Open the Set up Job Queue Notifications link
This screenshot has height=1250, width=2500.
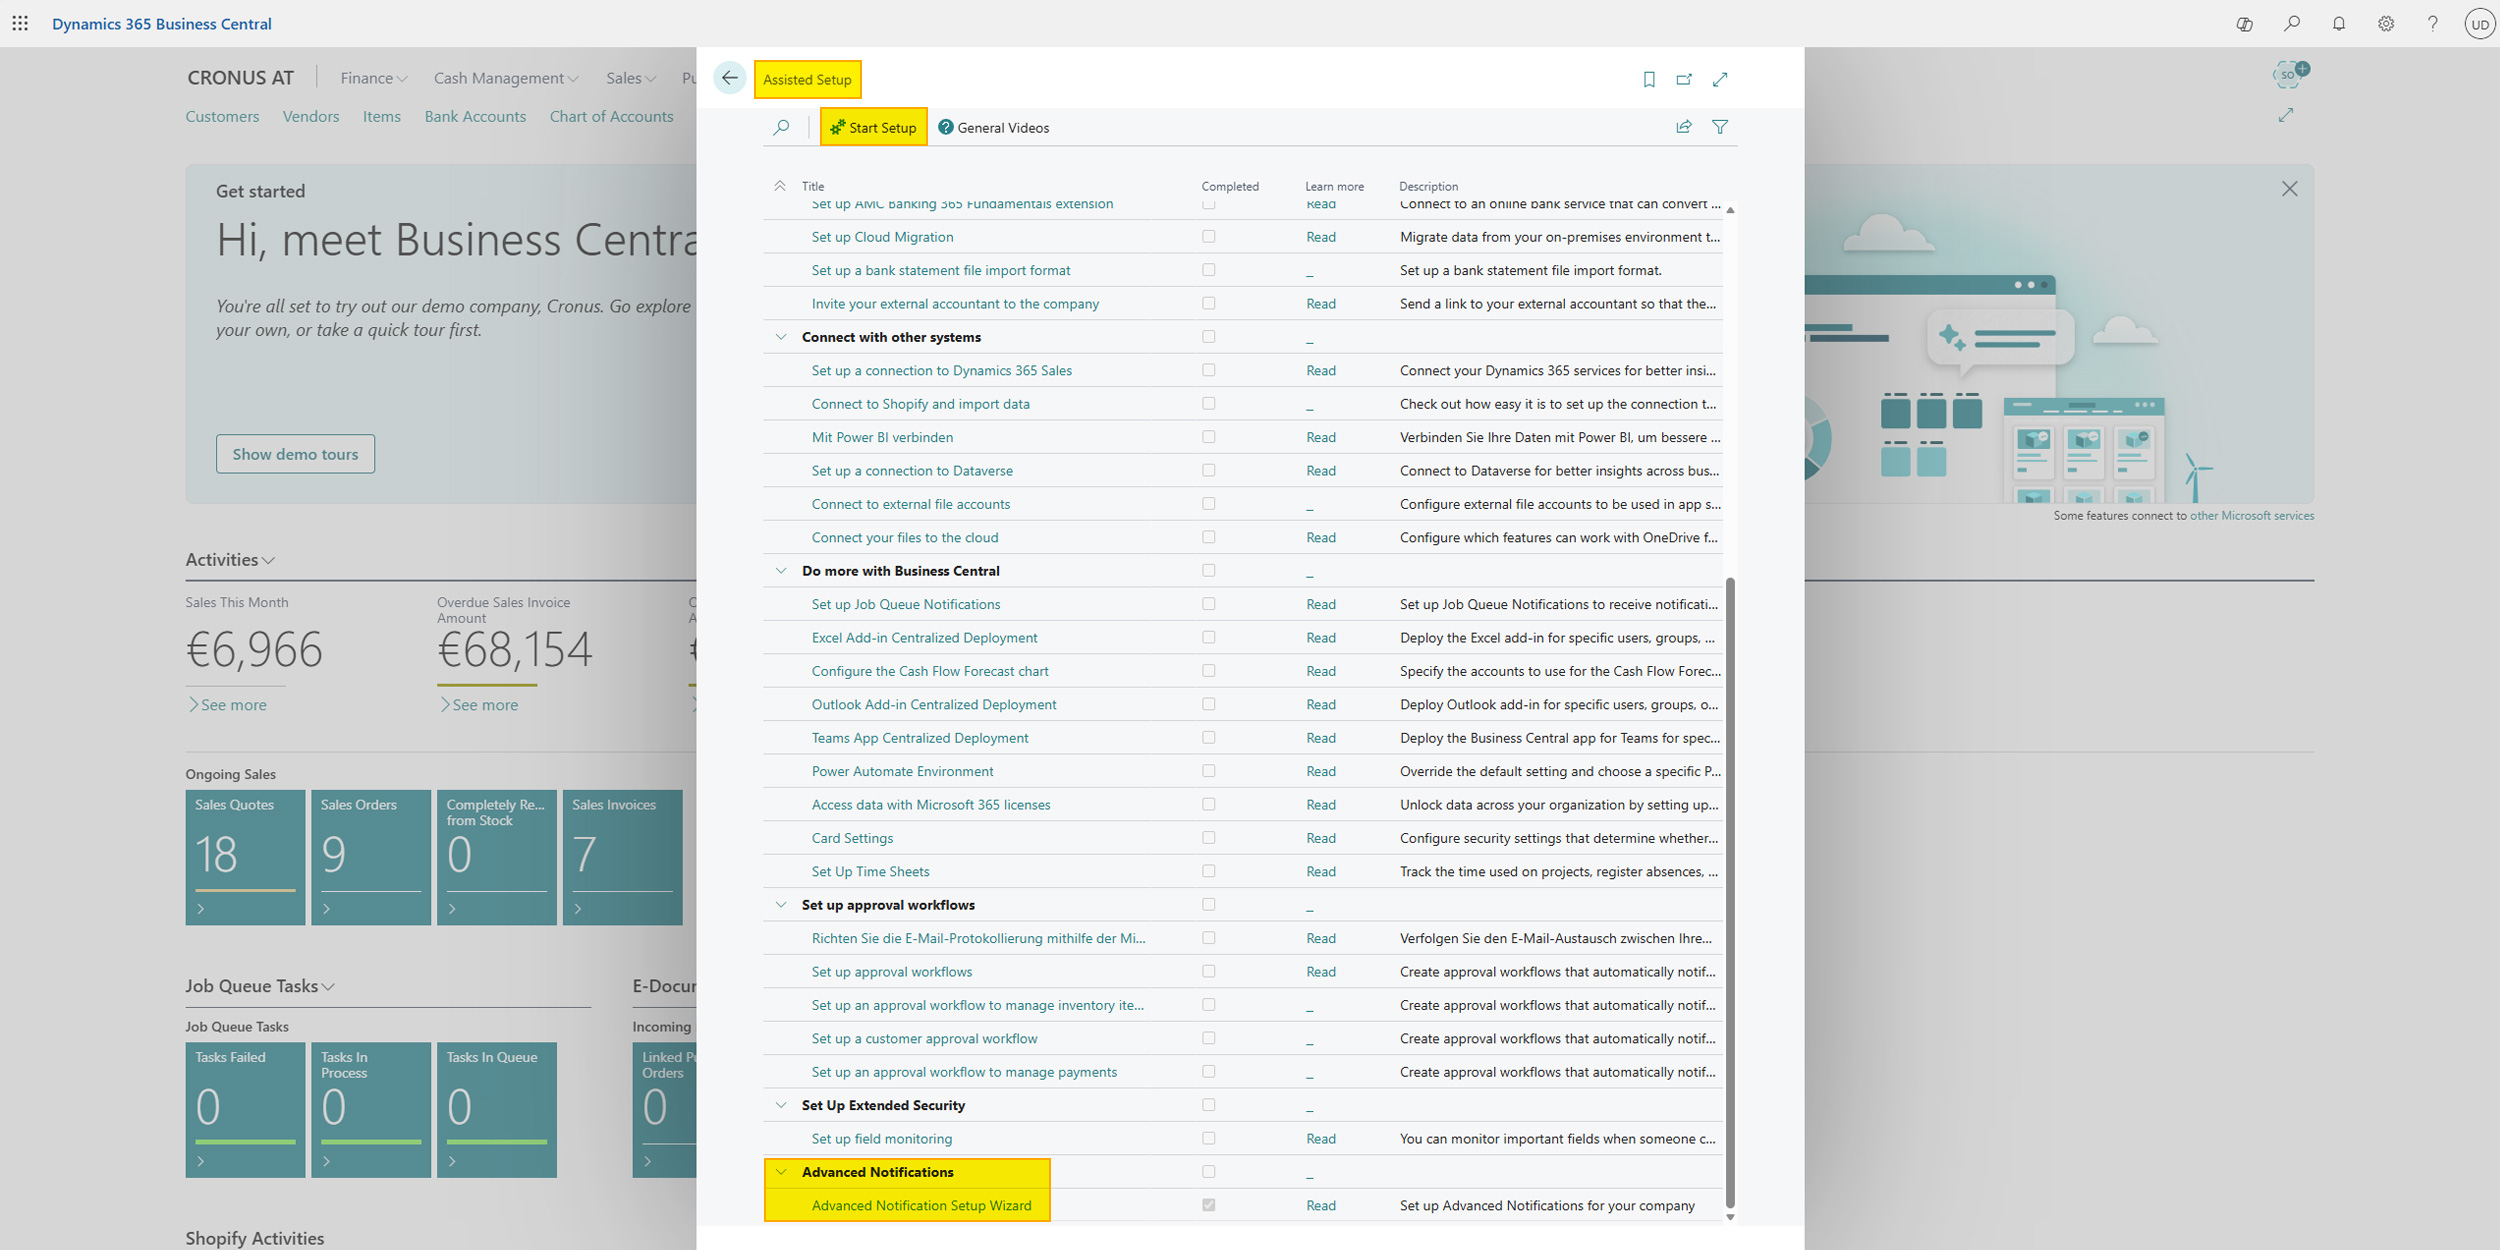(905, 604)
